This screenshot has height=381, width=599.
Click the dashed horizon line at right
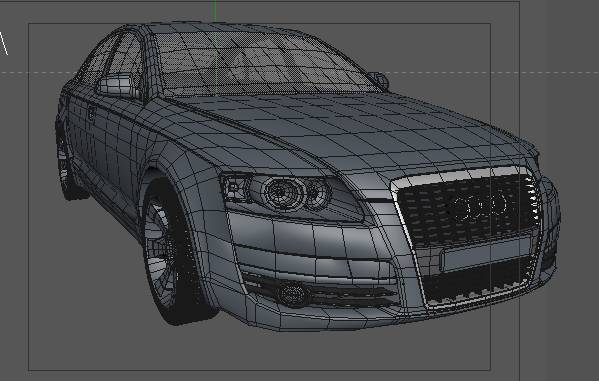pyautogui.click(x=493, y=72)
